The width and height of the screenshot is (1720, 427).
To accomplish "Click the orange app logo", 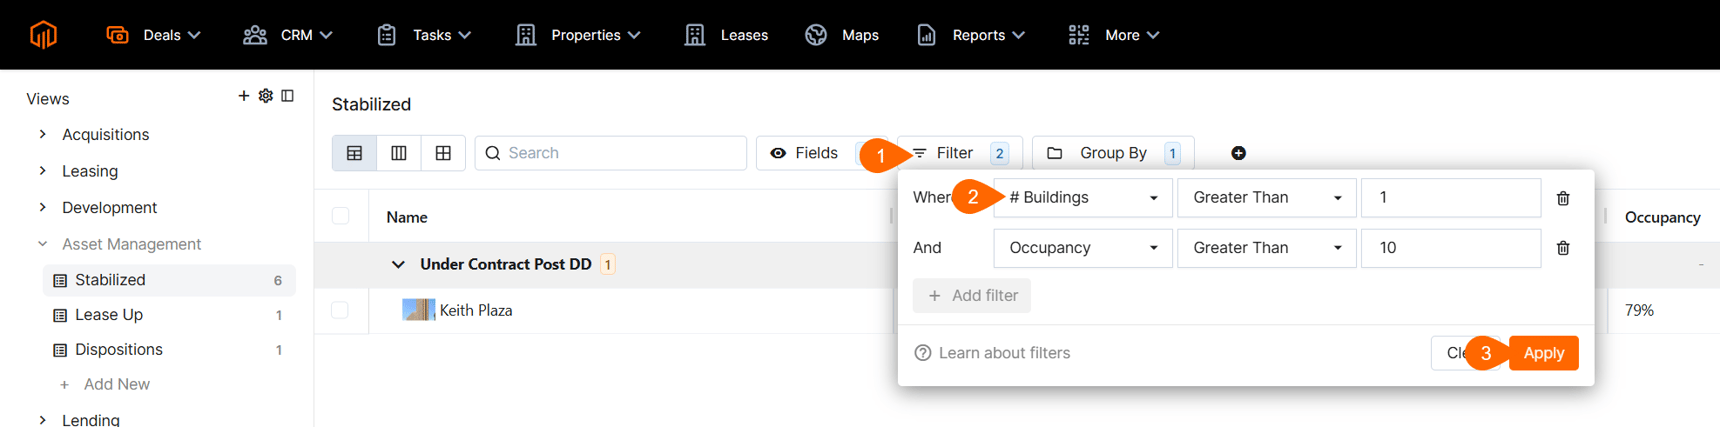I will coord(43,35).
